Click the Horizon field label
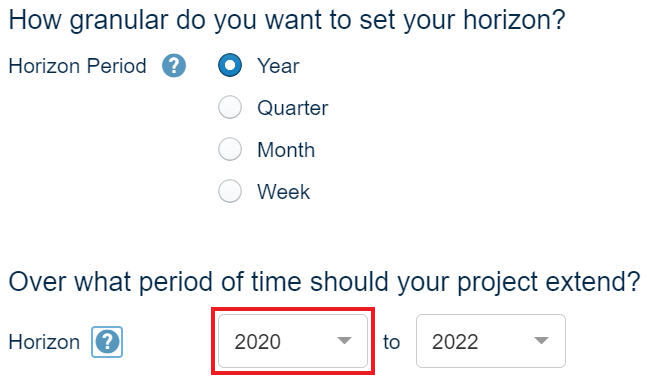The image size is (648, 377). [44, 342]
